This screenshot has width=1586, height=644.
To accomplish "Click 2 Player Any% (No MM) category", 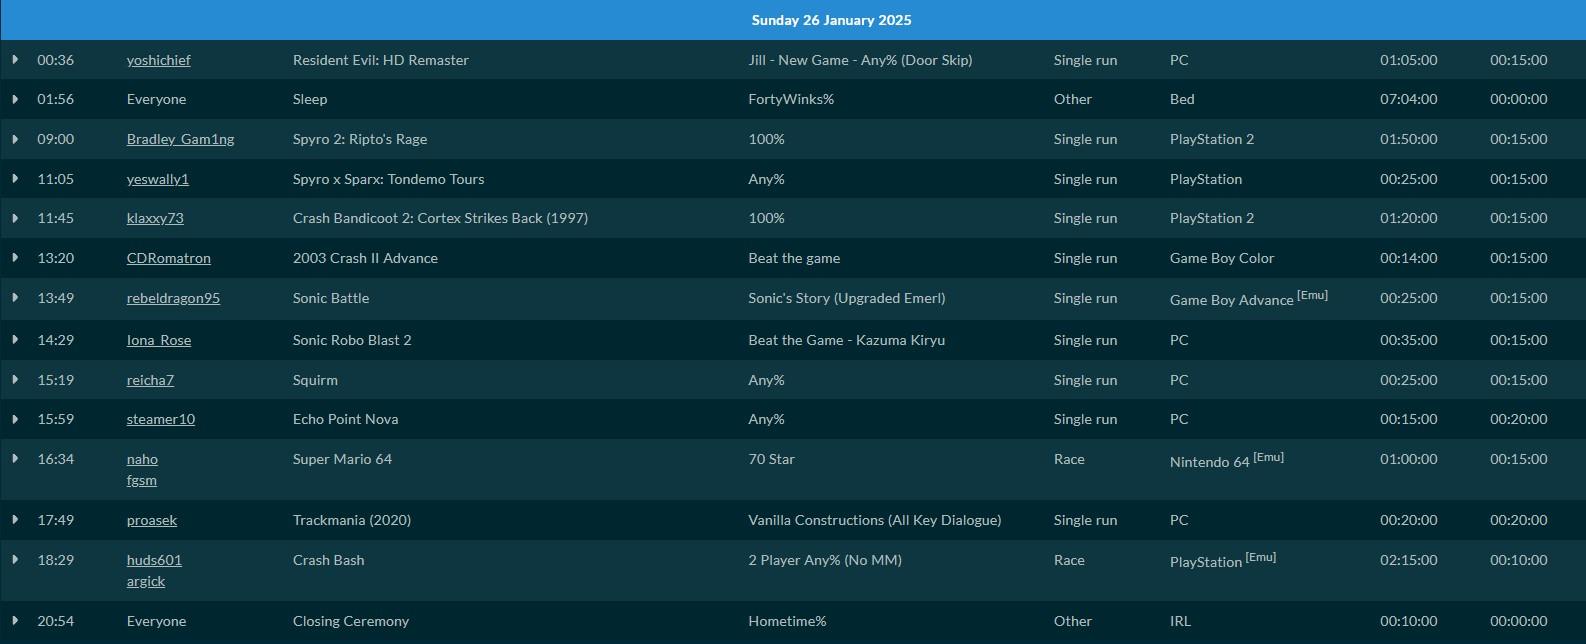I will coord(825,560).
